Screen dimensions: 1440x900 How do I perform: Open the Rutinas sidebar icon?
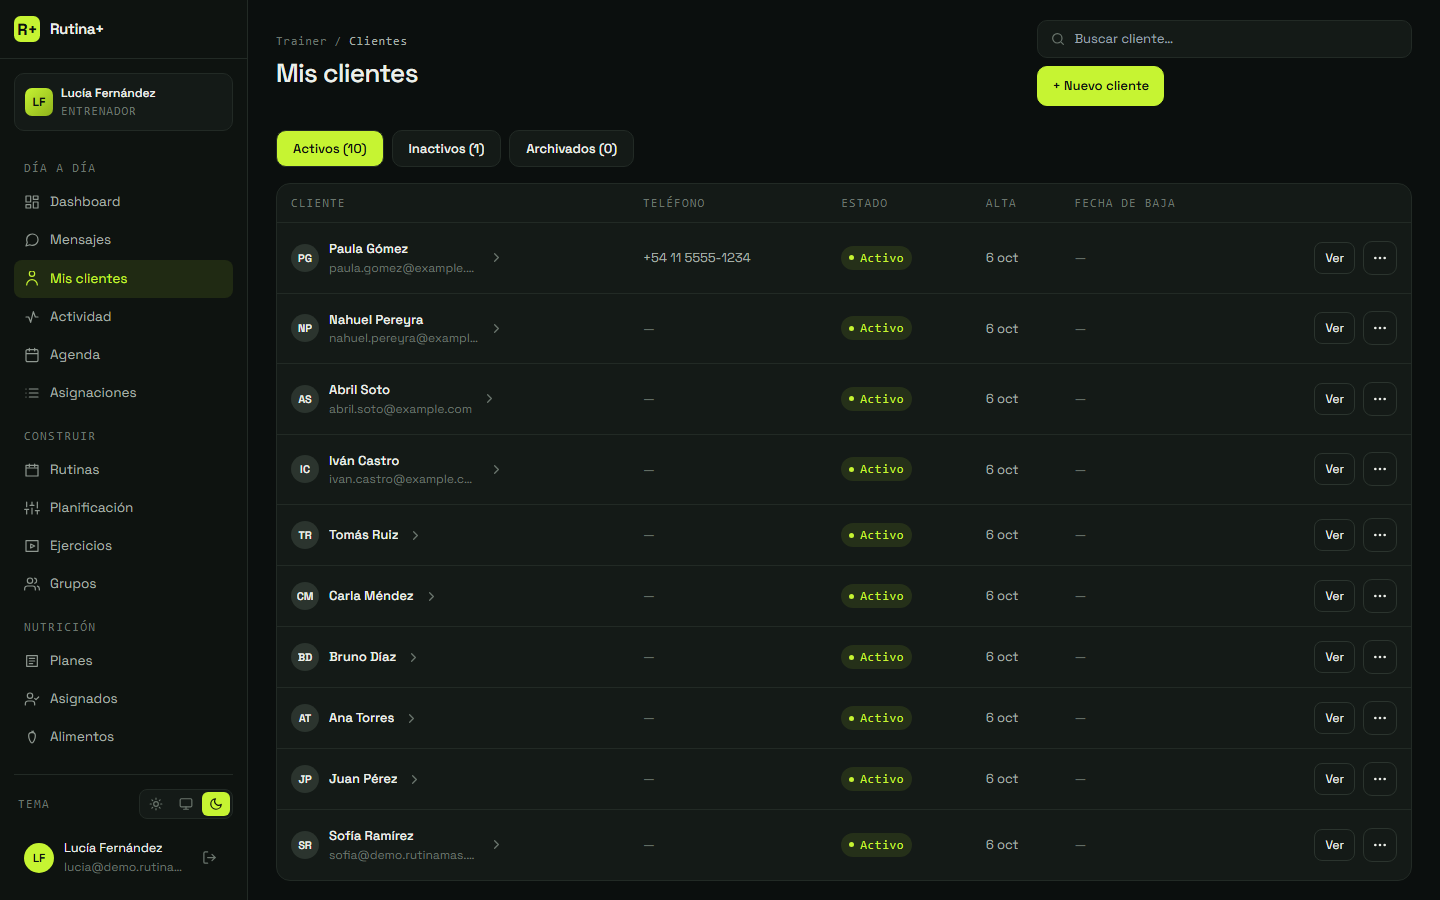coord(32,470)
